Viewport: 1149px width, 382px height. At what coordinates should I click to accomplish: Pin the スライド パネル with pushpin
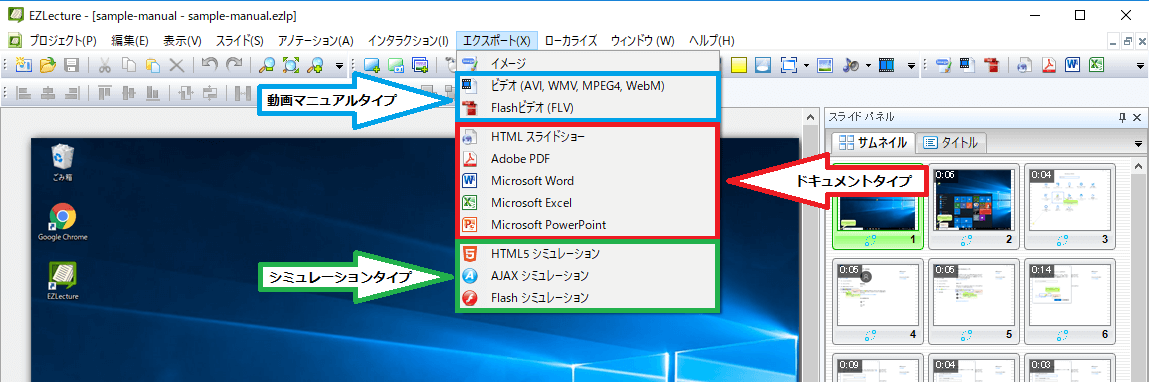pyautogui.click(x=1122, y=118)
